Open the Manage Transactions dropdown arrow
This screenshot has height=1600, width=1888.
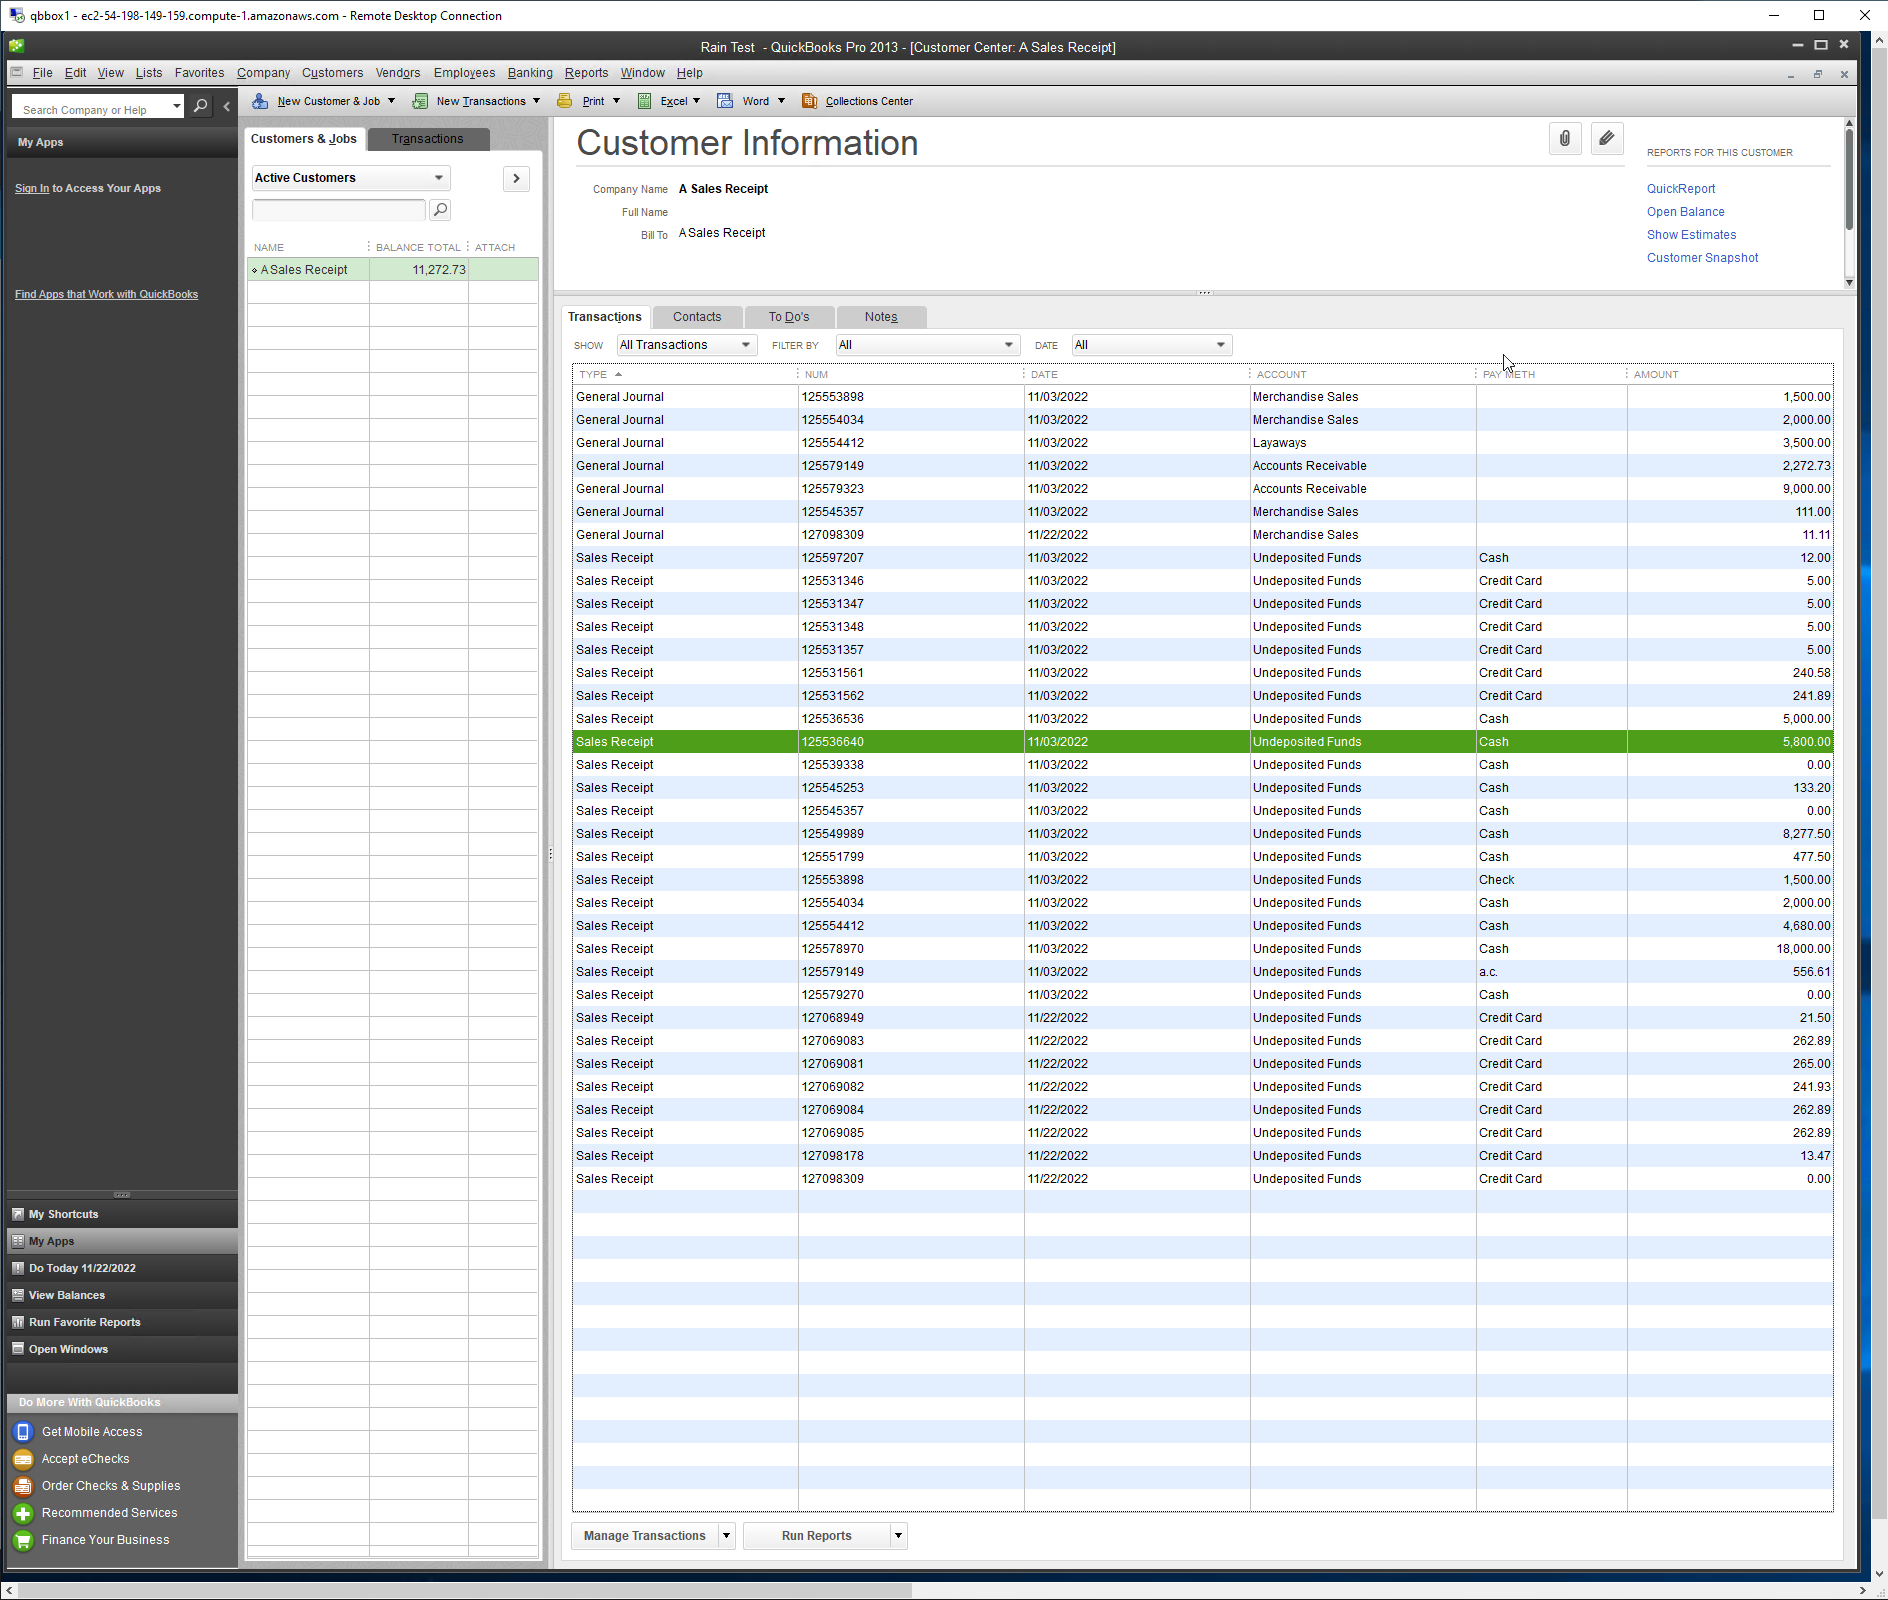pyautogui.click(x=727, y=1536)
